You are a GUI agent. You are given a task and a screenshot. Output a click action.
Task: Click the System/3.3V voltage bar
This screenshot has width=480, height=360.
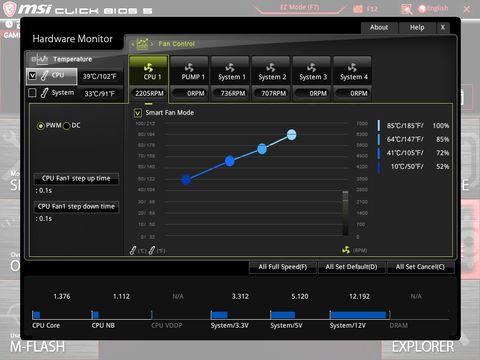click(x=219, y=315)
